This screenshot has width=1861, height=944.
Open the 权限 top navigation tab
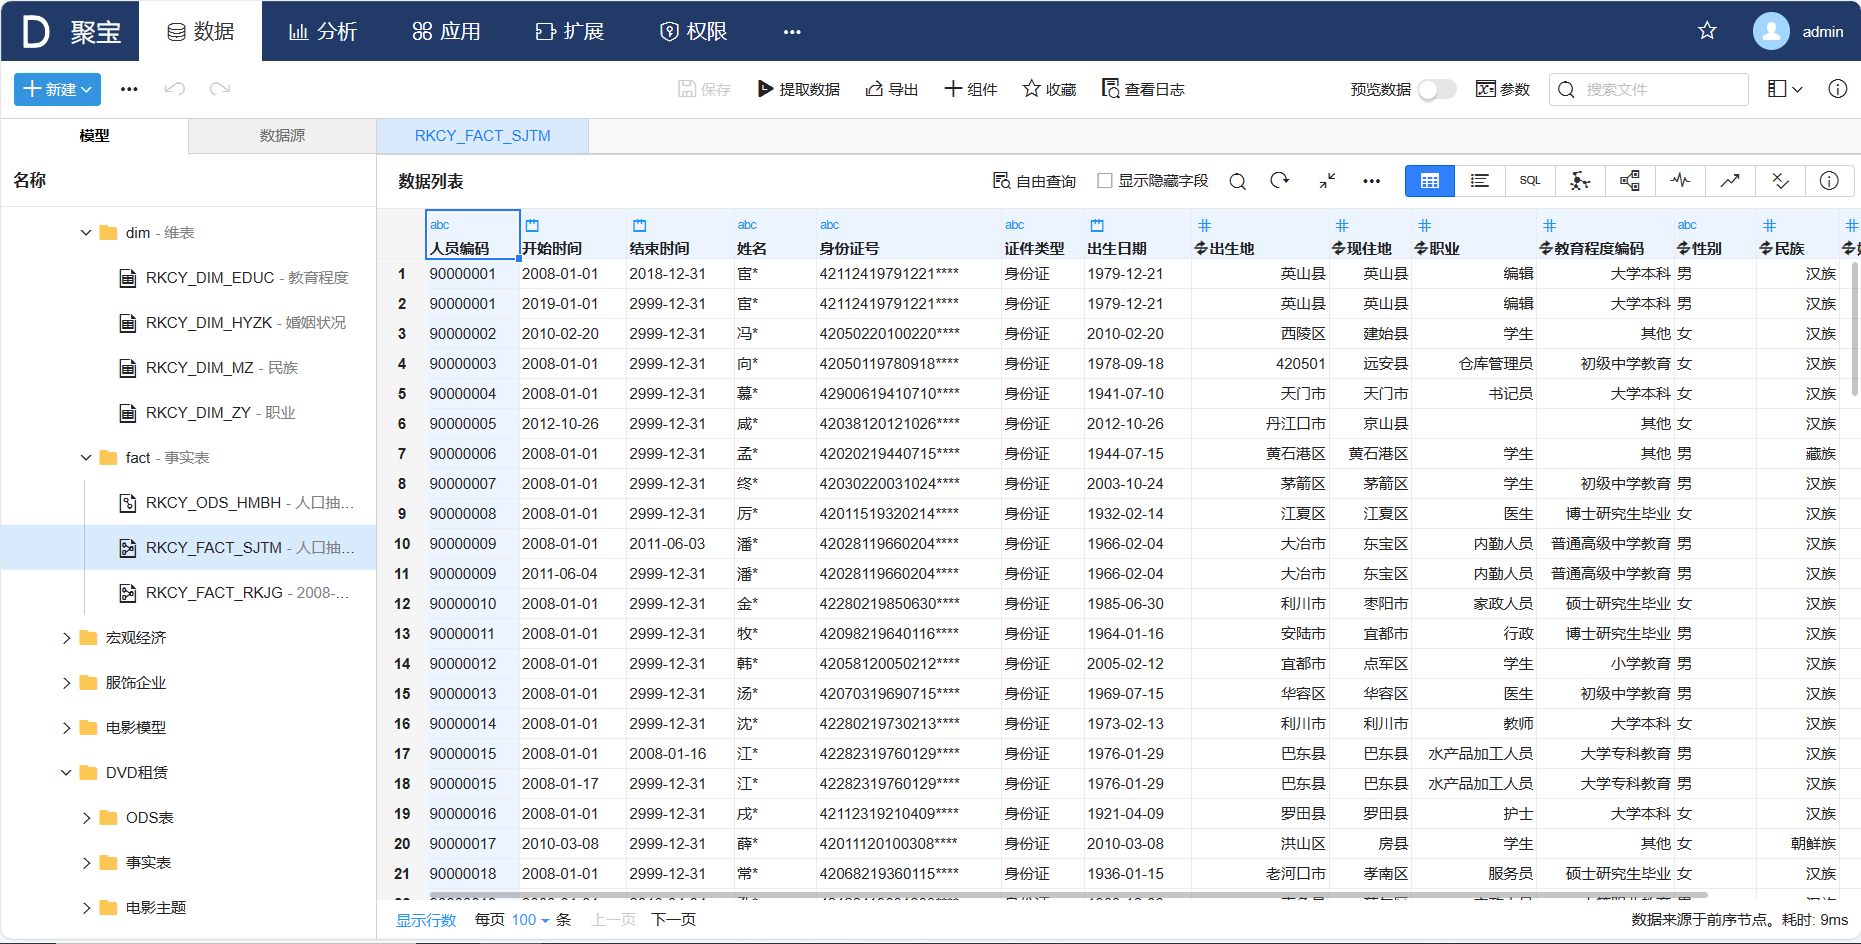pos(693,32)
